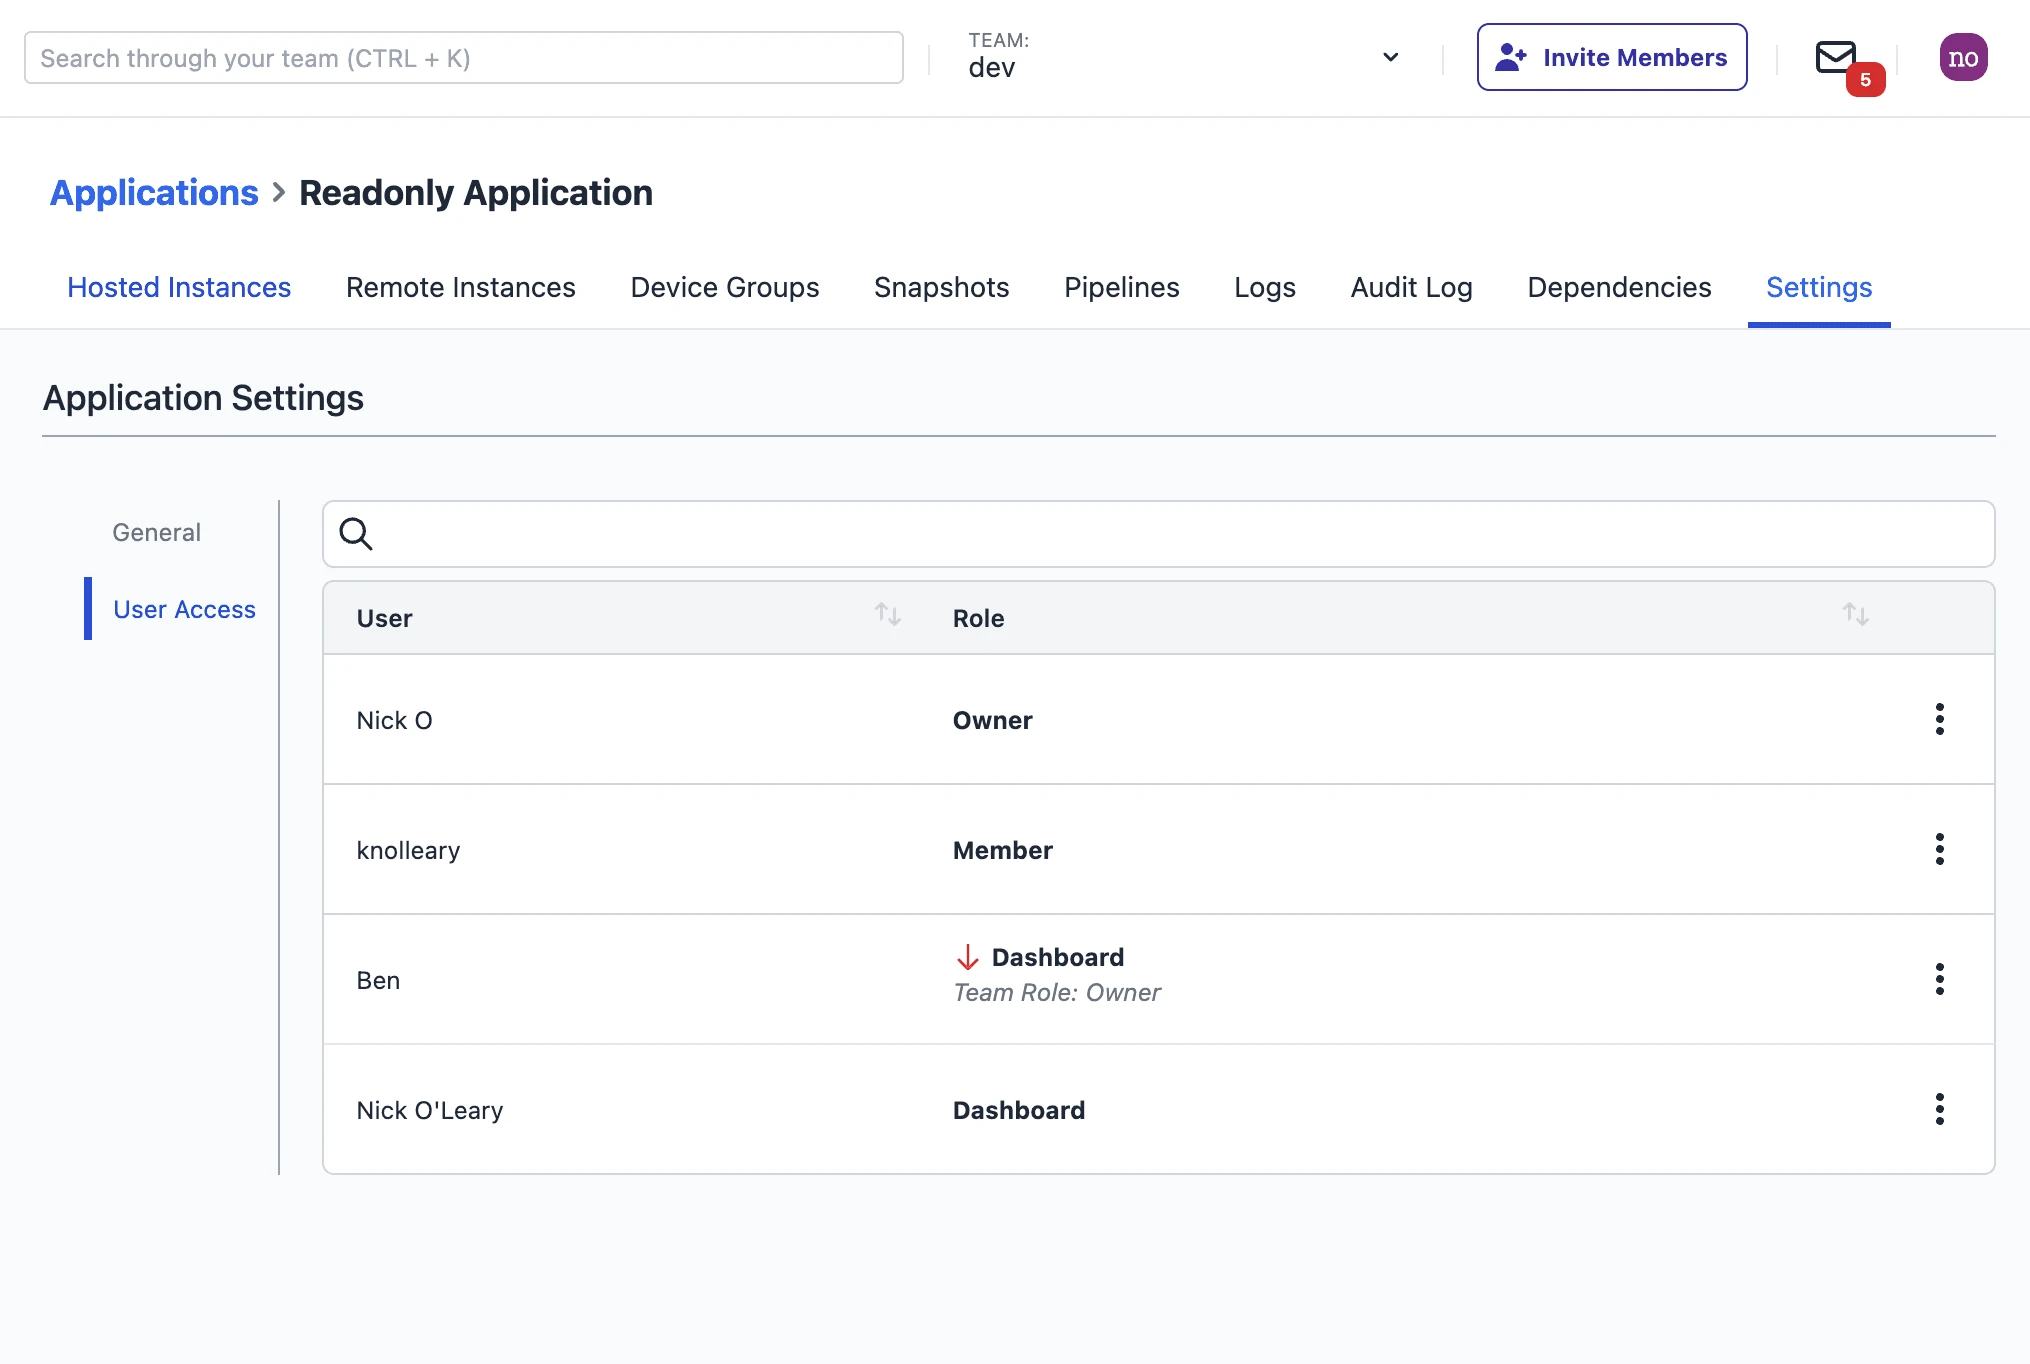
Task: Expand the team selector dropdown
Action: pyautogui.click(x=1390, y=57)
